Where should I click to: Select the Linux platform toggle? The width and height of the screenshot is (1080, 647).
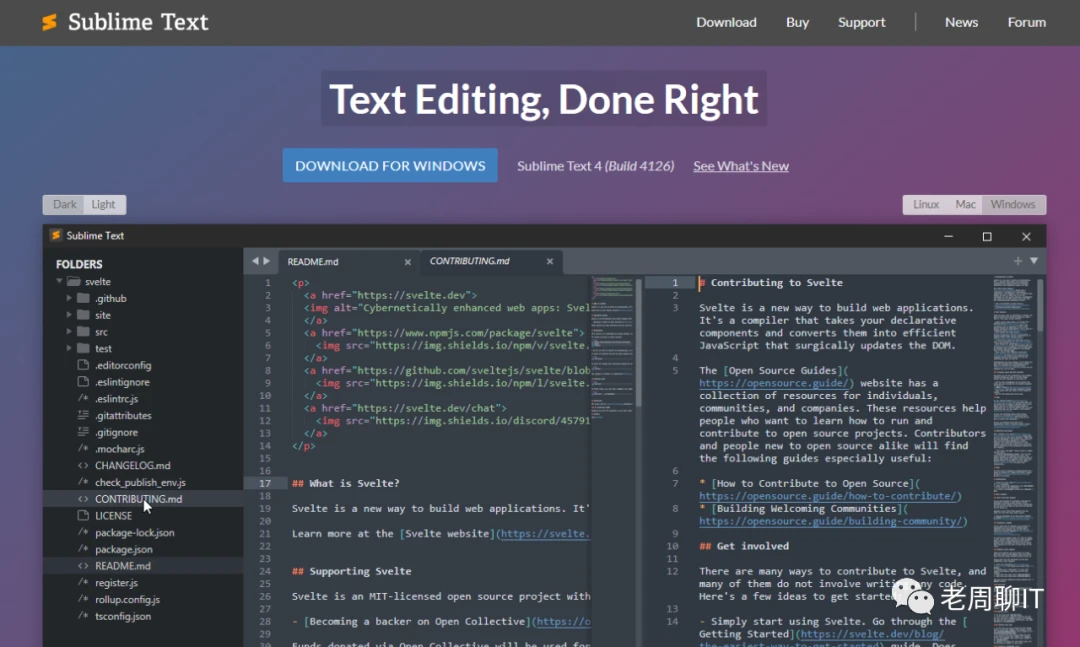[x=926, y=205]
